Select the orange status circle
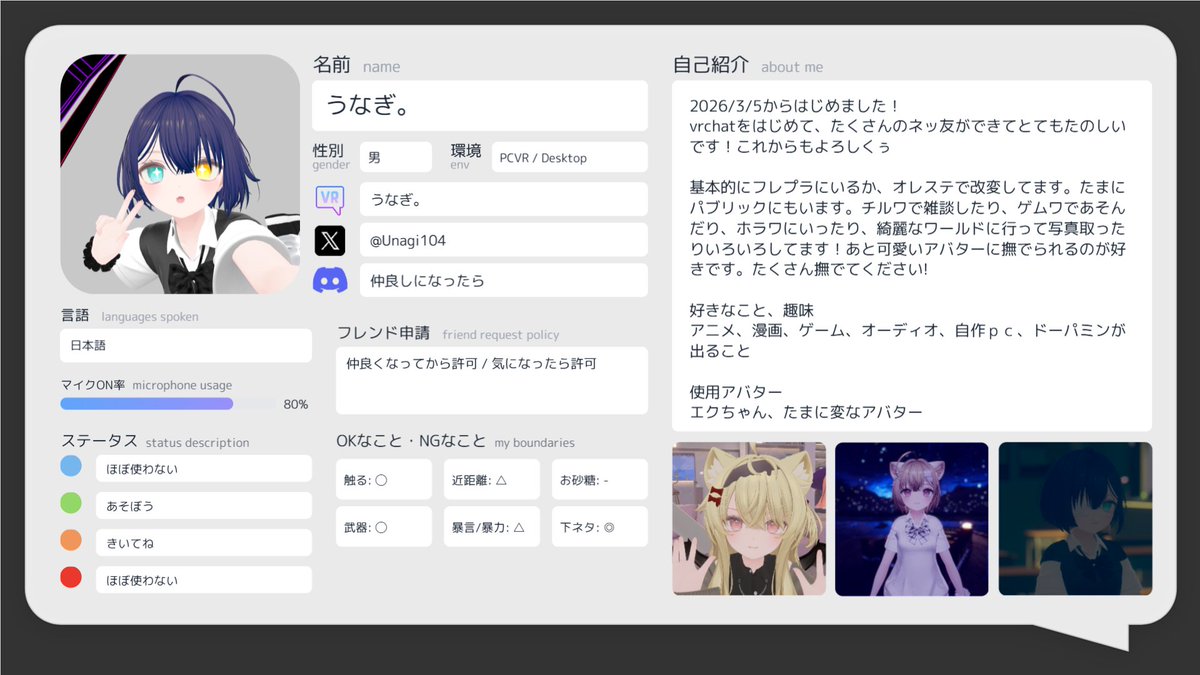1200x675 pixels. (71, 540)
